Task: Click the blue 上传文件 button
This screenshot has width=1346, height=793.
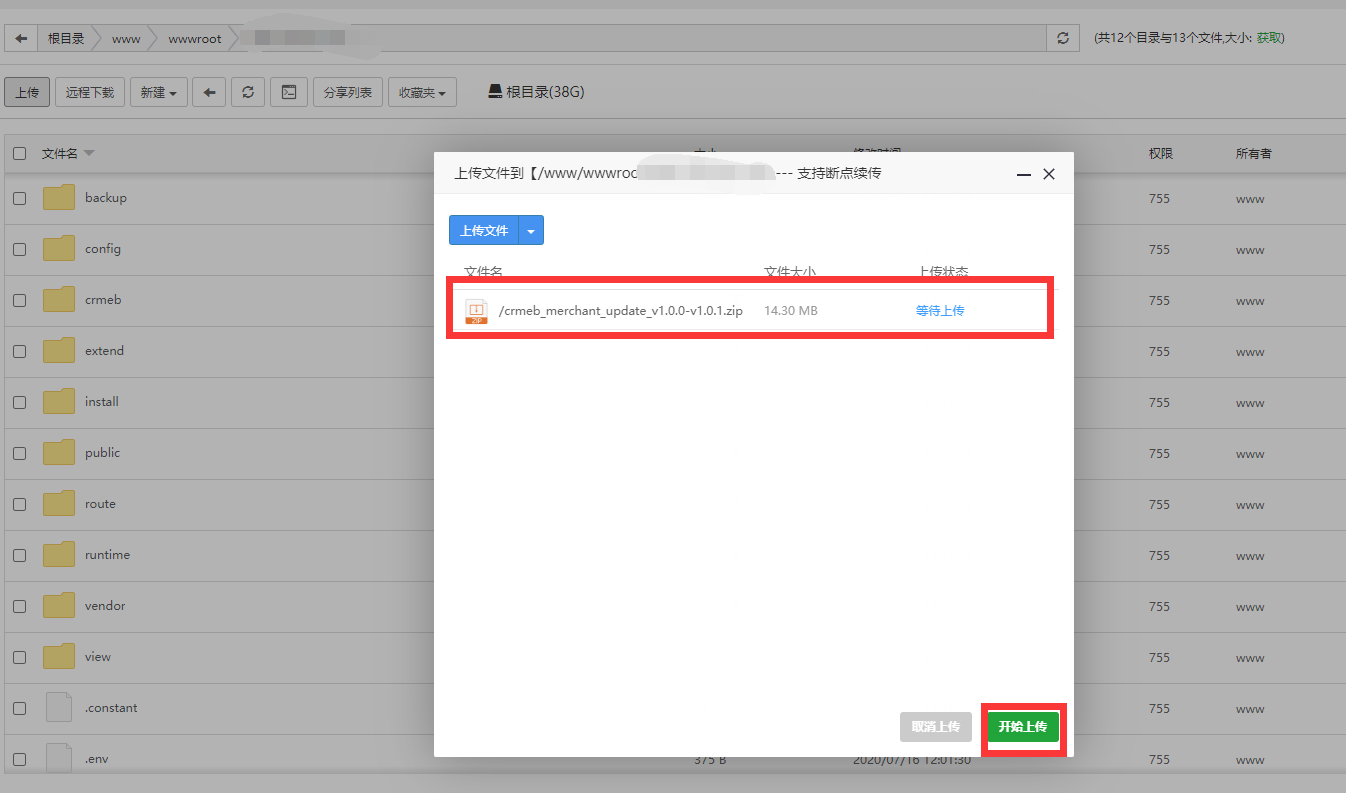Action: [x=484, y=230]
